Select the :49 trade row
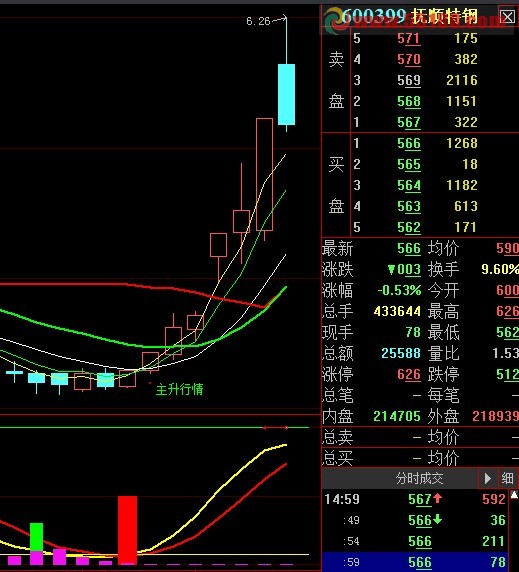519x572 pixels. point(416,520)
